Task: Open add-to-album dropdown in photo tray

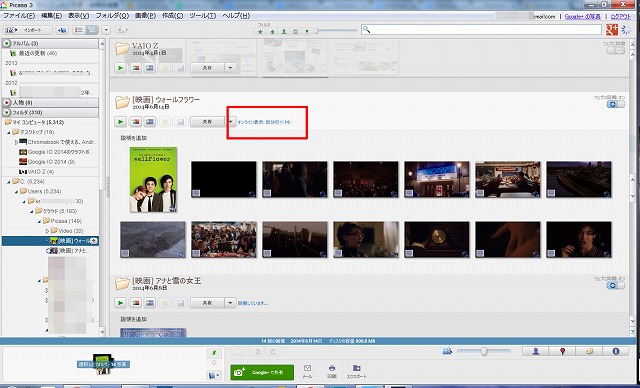Action: (215, 375)
